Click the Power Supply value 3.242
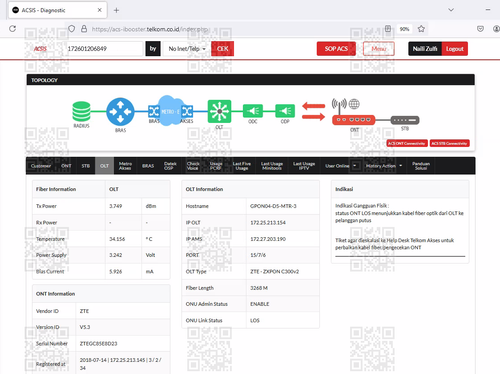Viewport: 500px width, 374px height. click(115, 255)
